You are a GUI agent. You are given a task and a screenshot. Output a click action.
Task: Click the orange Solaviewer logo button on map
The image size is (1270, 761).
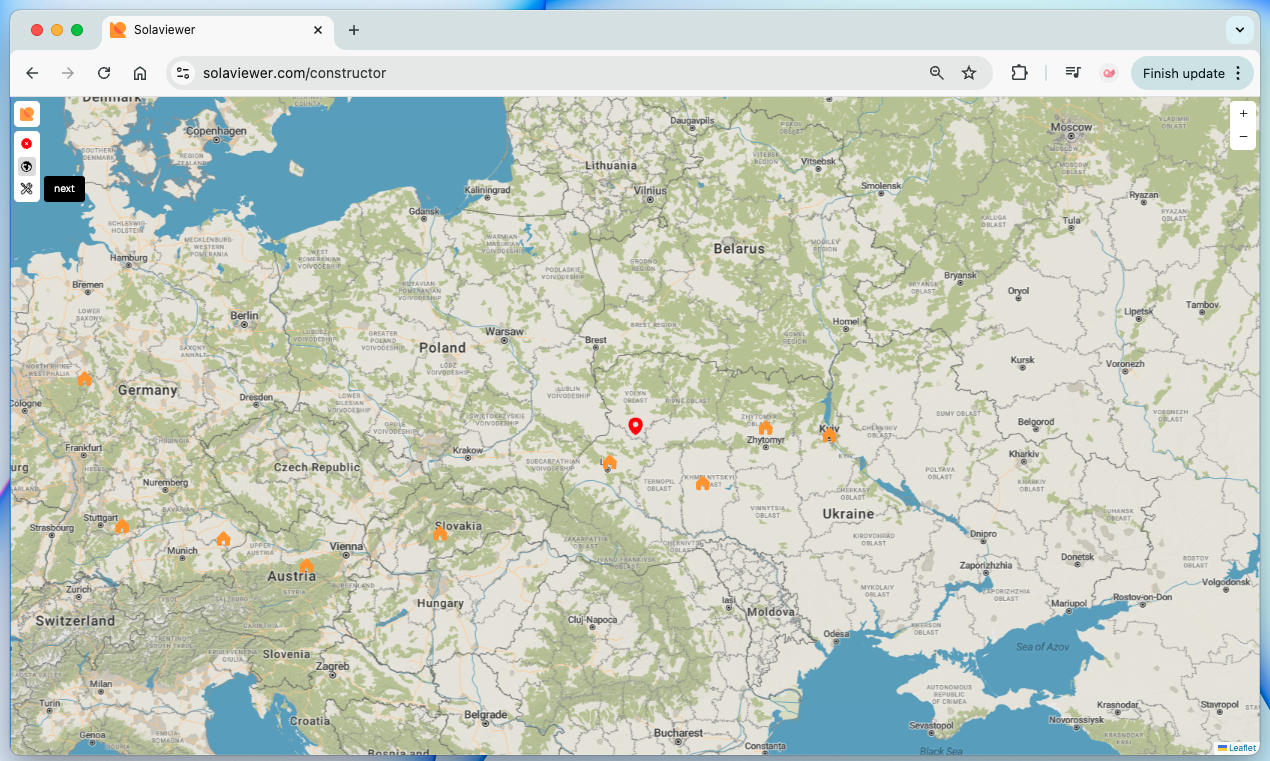pyautogui.click(x=27, y=114)
